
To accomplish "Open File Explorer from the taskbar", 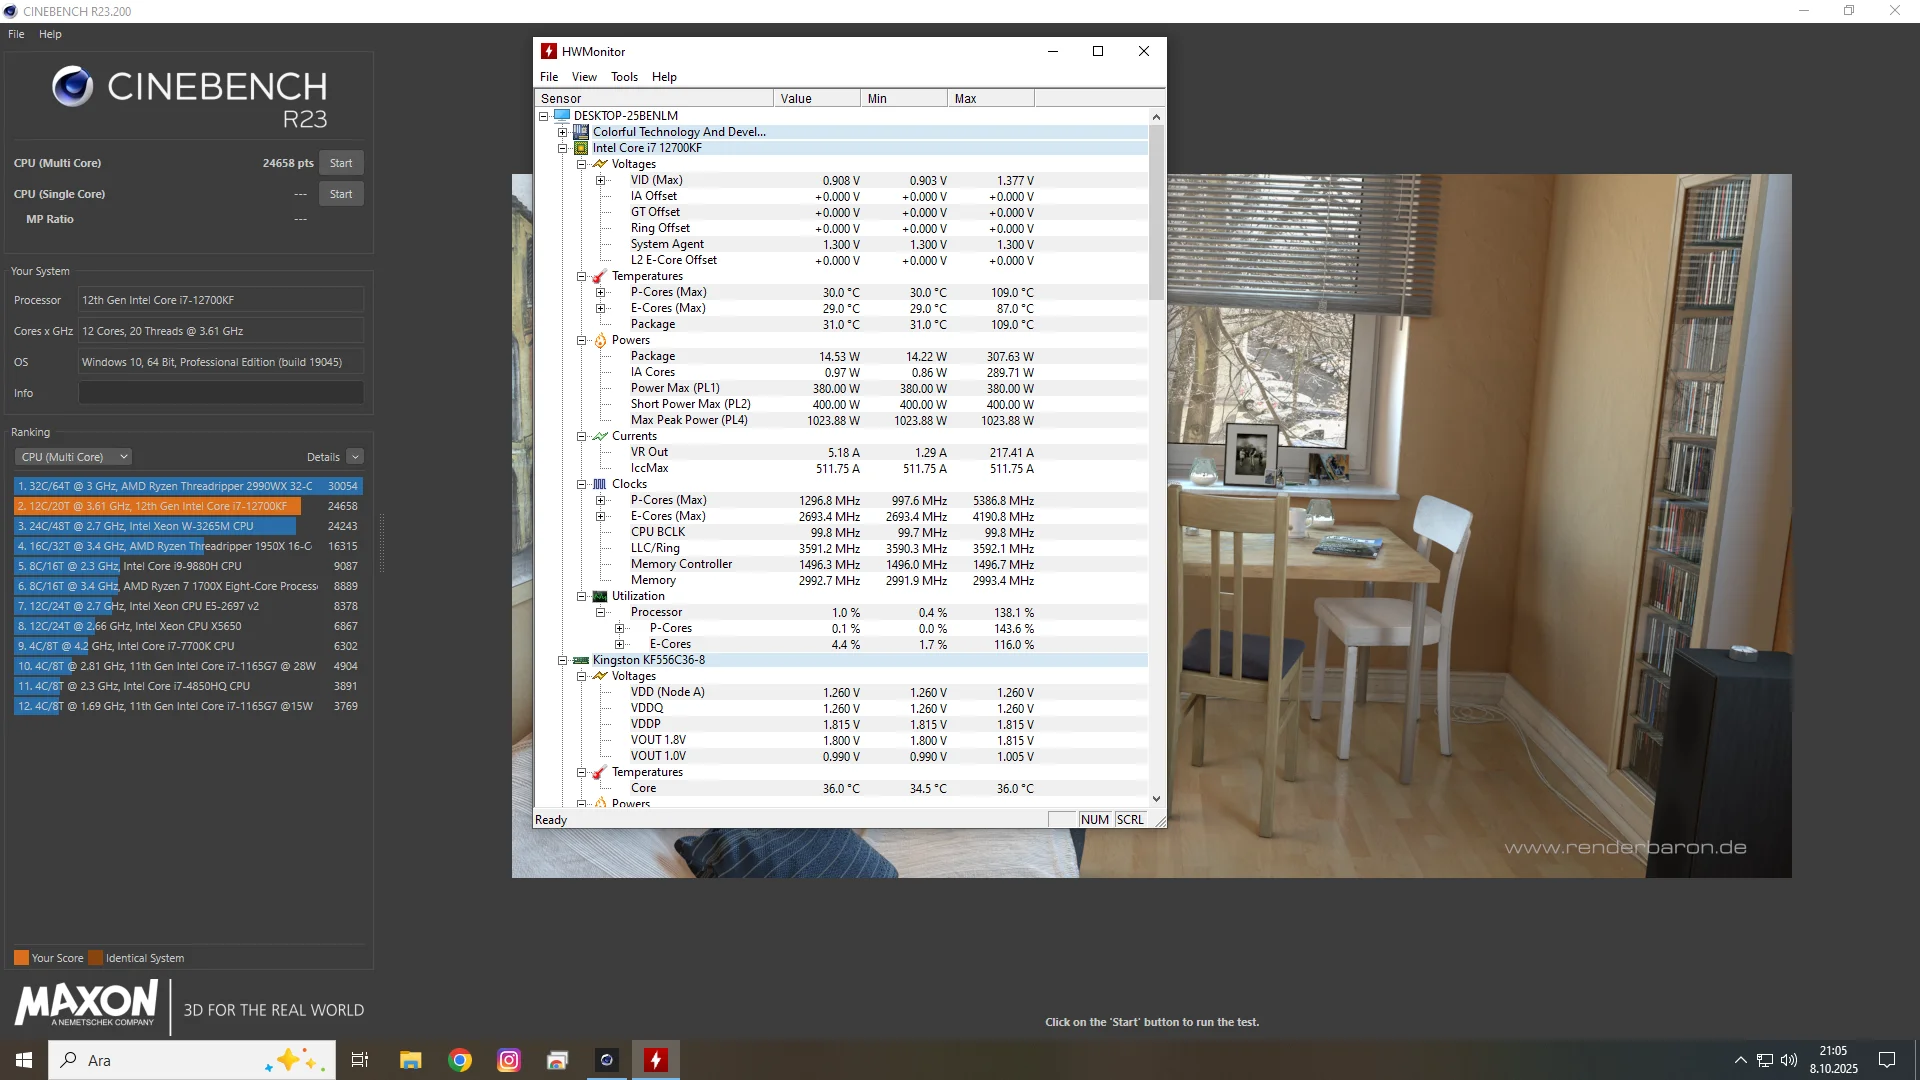I will 410,1060.
